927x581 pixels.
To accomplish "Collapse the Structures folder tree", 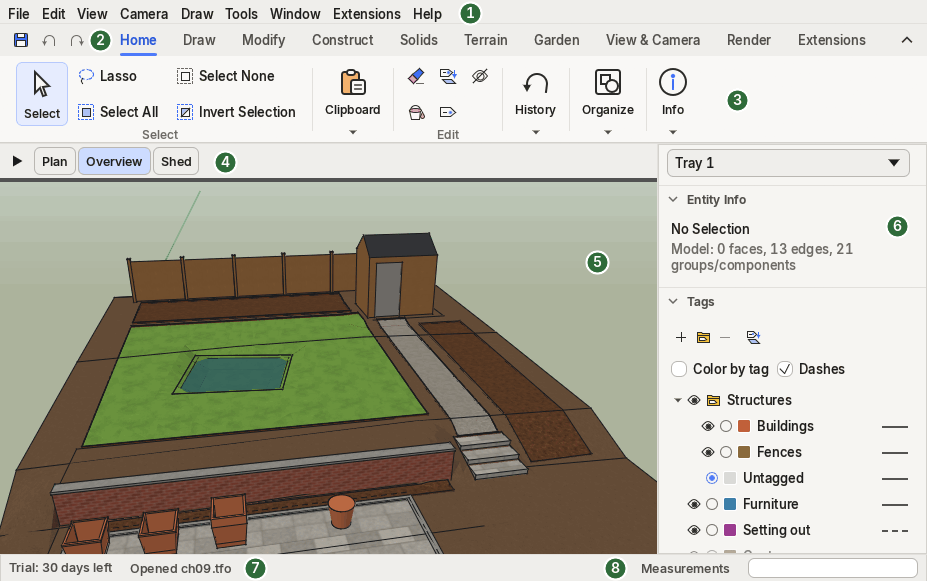I will click(x=678, y=400).
